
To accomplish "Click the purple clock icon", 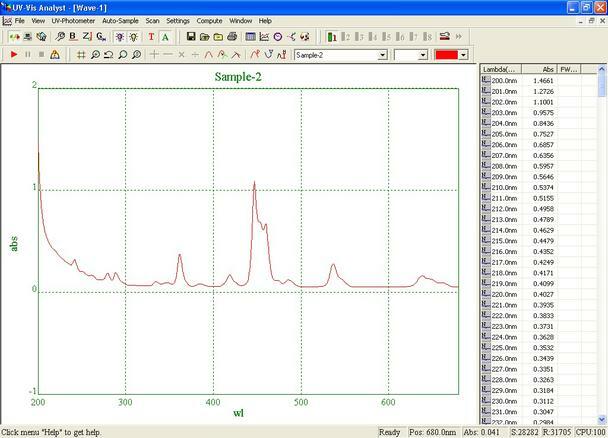I will pos(278,37).
